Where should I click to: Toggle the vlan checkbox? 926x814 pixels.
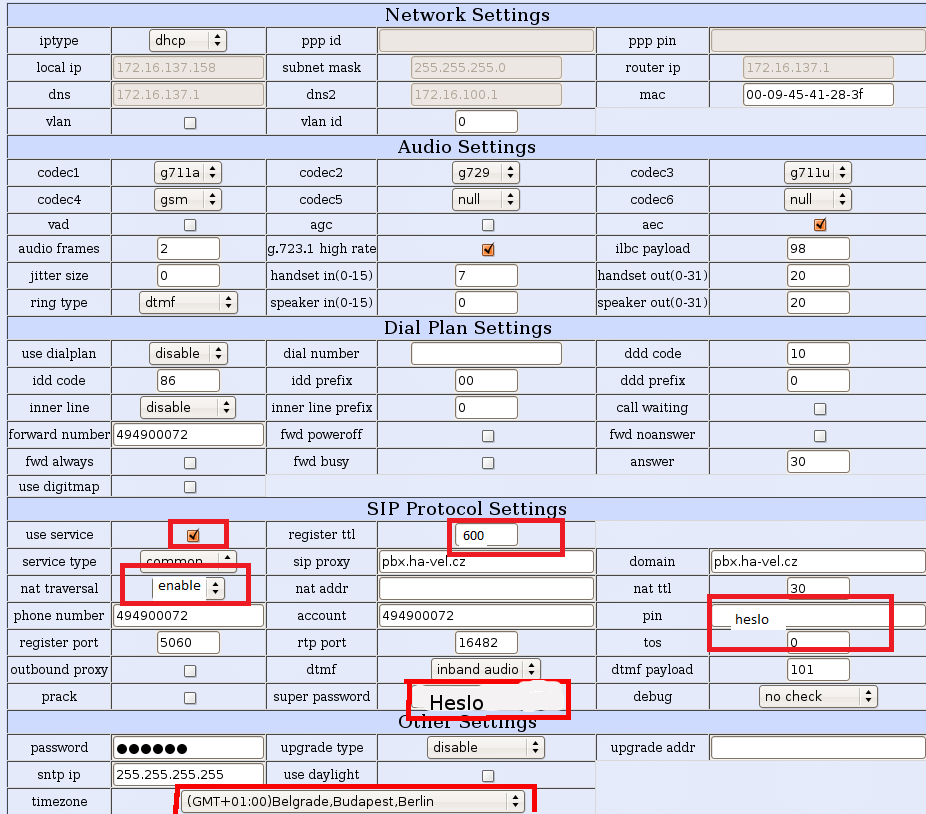(x=190, y=122)
